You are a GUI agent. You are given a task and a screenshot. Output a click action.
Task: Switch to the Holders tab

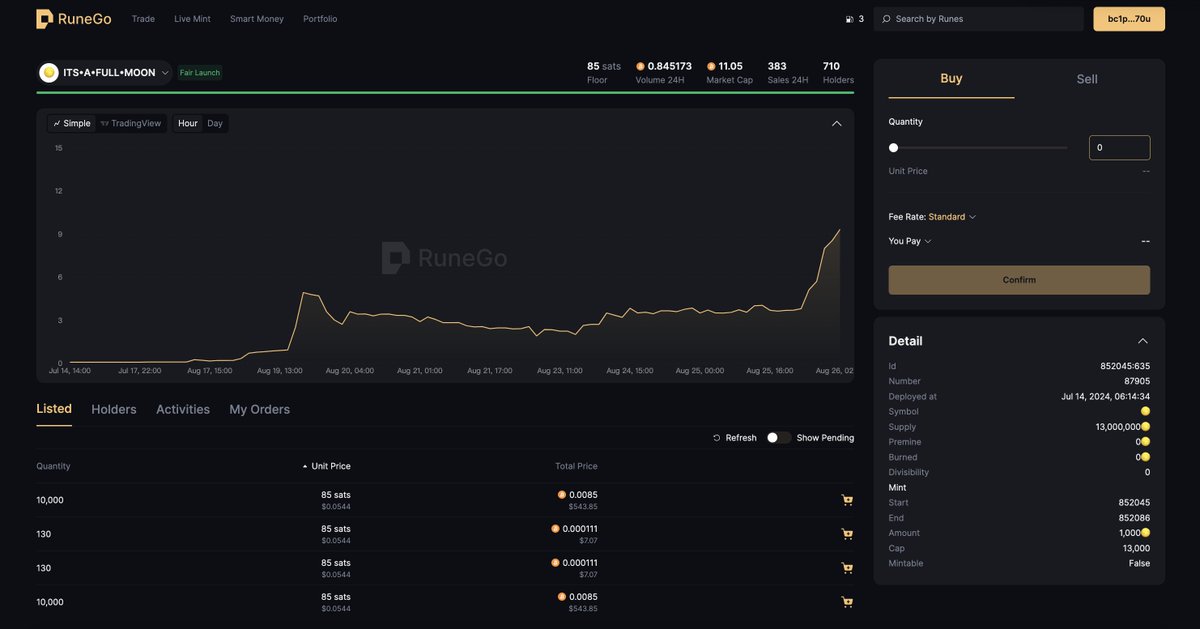tap(113, 408)
